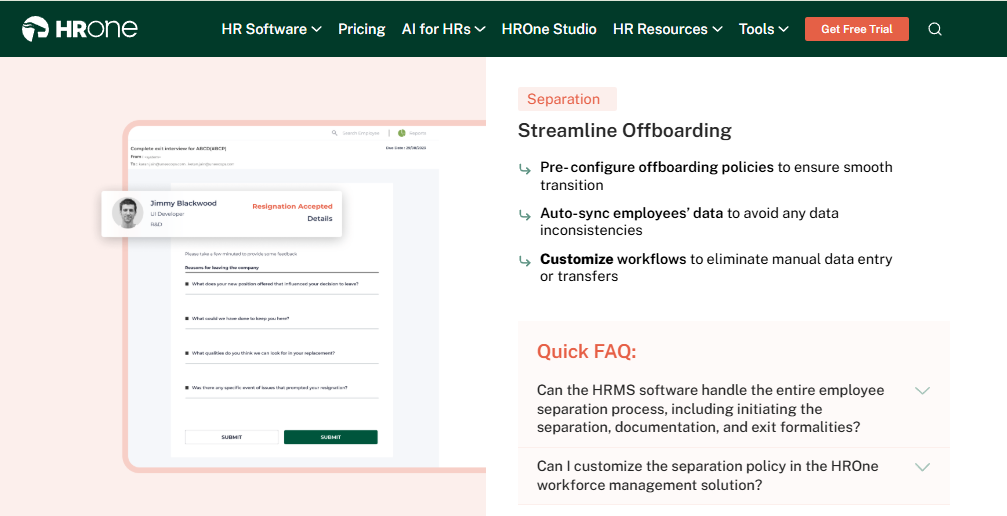Click the arrow icon beside Auto-sync employees' data

(525, 215)
